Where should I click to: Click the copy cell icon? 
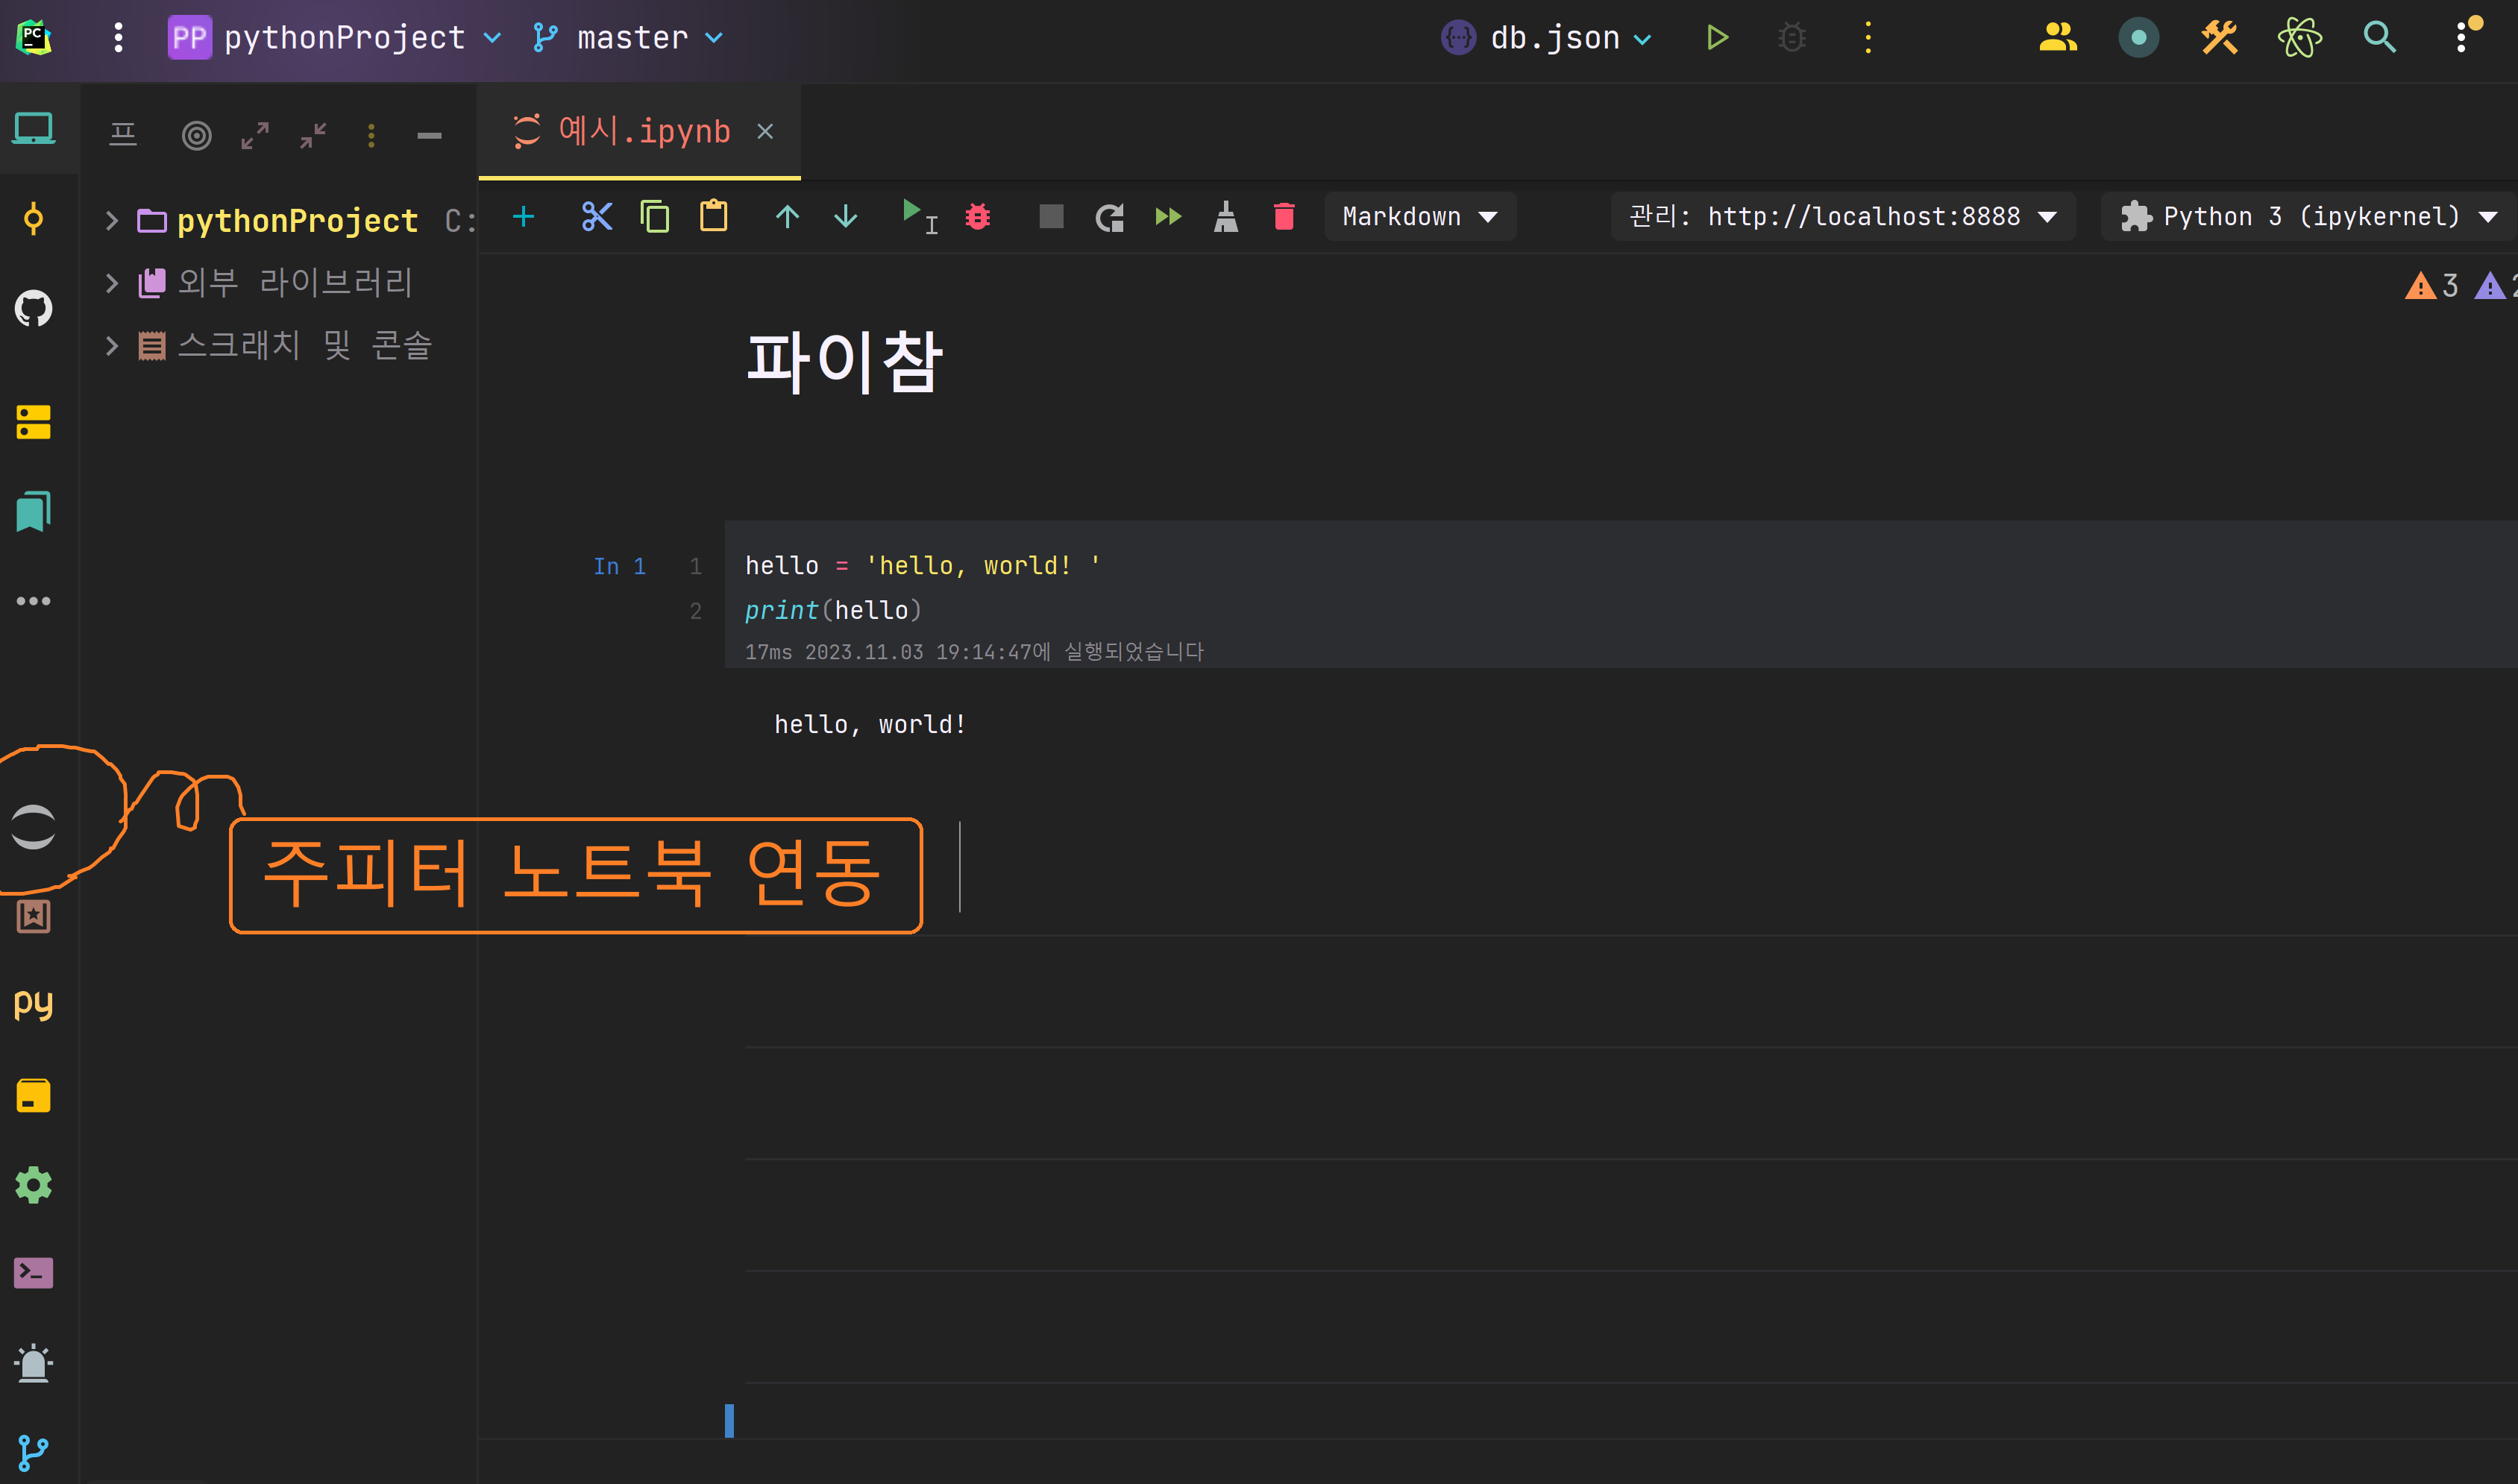655,216
